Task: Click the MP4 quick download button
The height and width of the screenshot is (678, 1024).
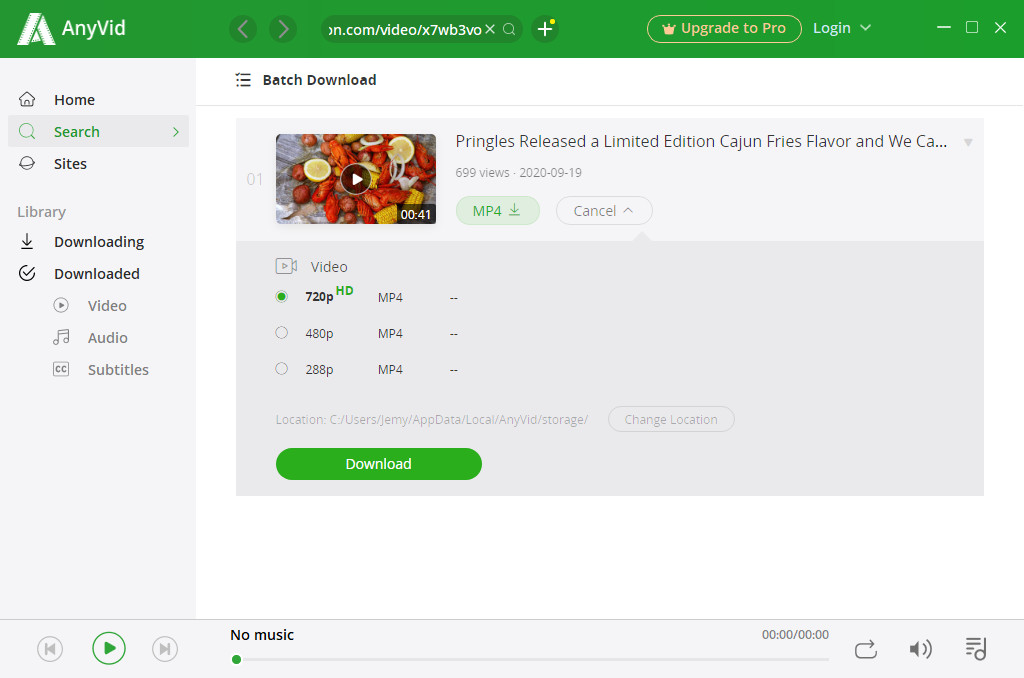Action: click(498, 210)
